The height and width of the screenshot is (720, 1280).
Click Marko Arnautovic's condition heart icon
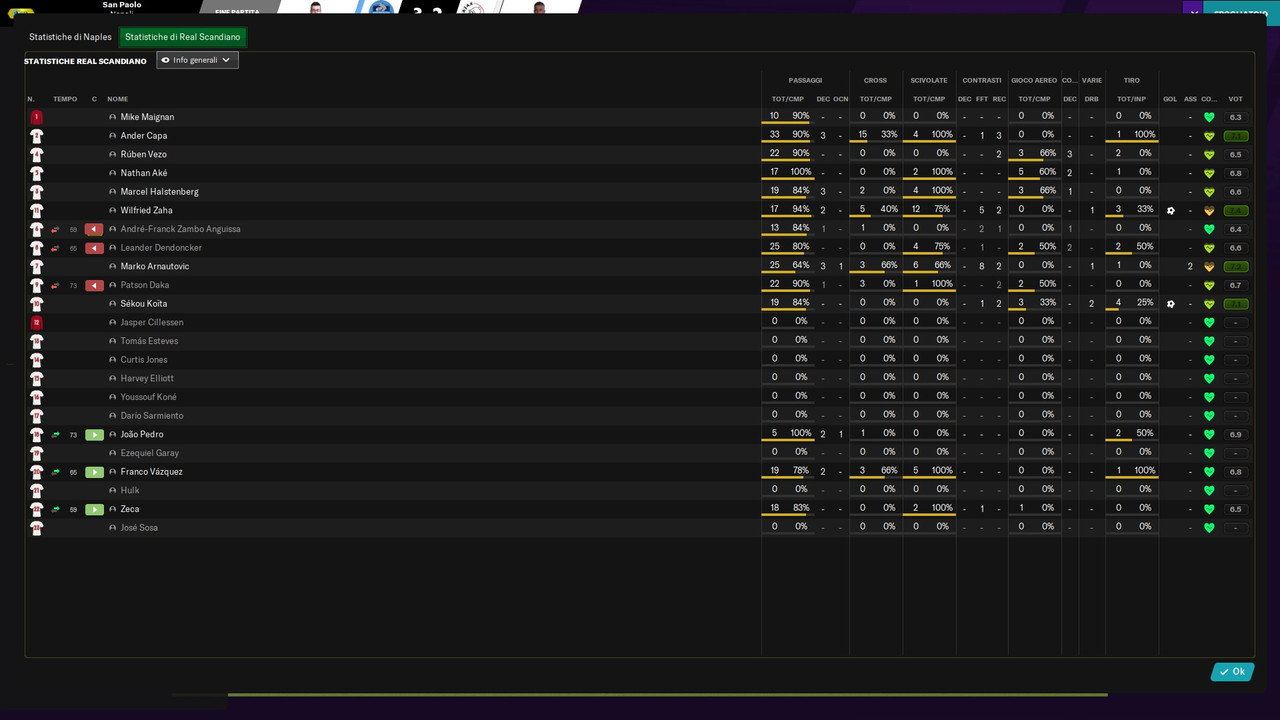pos(1209,267)
